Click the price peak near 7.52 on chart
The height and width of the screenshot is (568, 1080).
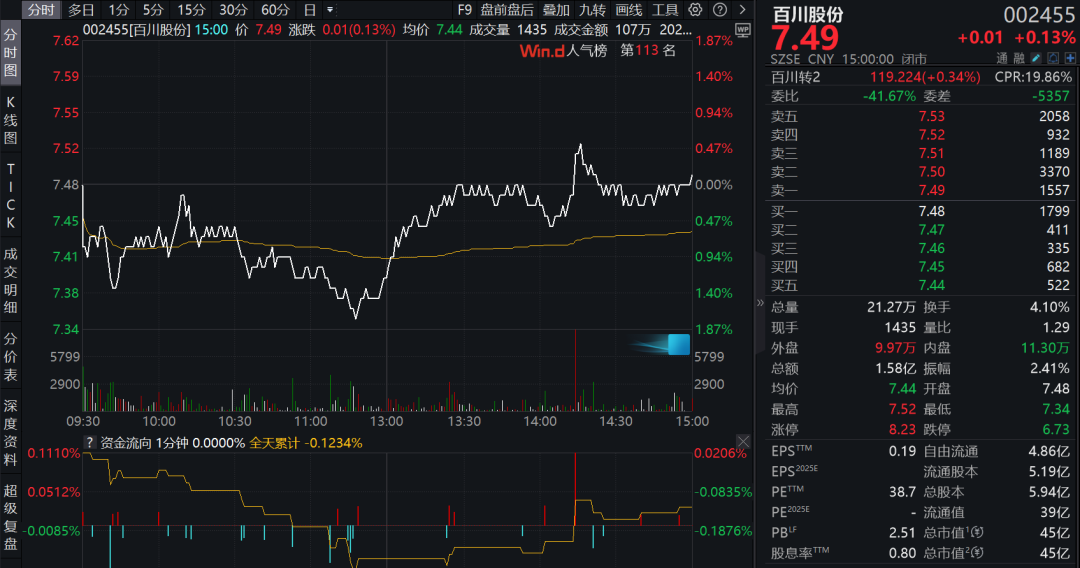[x=581, y=145]
